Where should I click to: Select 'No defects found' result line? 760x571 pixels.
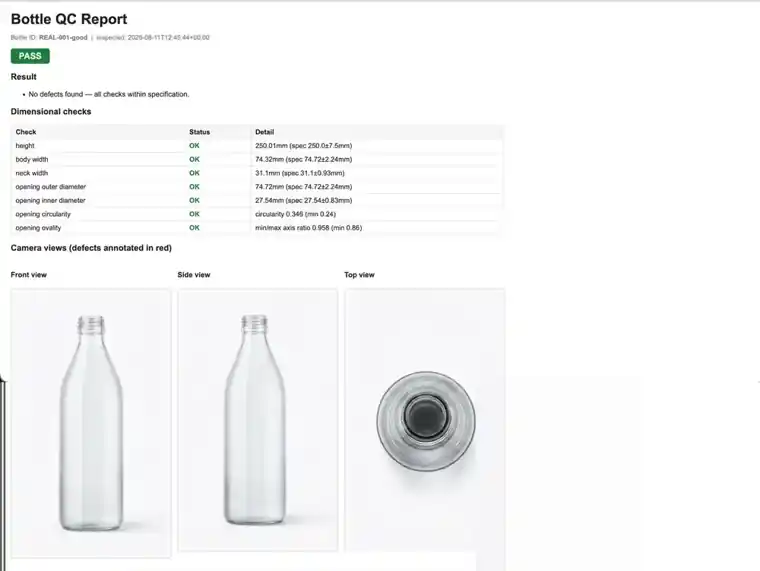(x=109, y=94)
